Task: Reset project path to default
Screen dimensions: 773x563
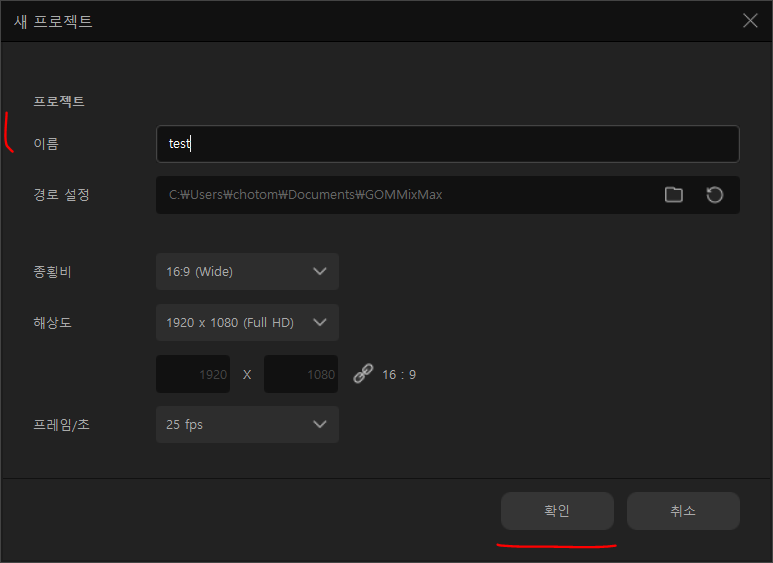Action: (x=714, y=195)
